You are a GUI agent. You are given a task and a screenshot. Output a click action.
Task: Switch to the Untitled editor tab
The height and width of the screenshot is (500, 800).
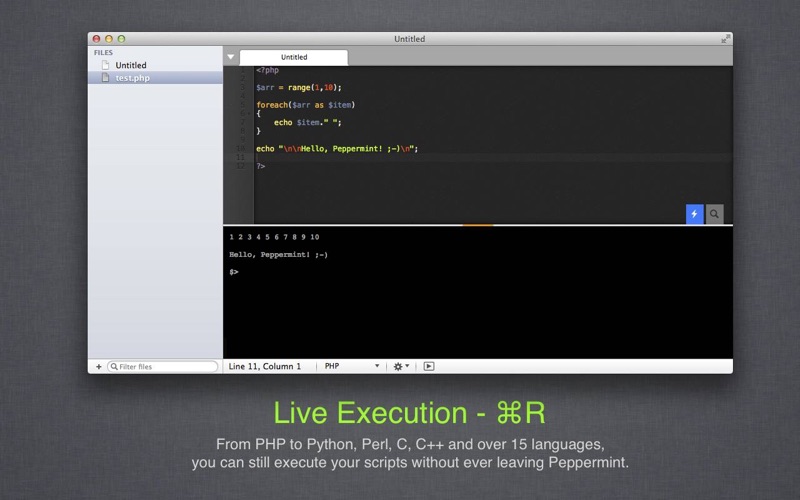click(294, 57)
